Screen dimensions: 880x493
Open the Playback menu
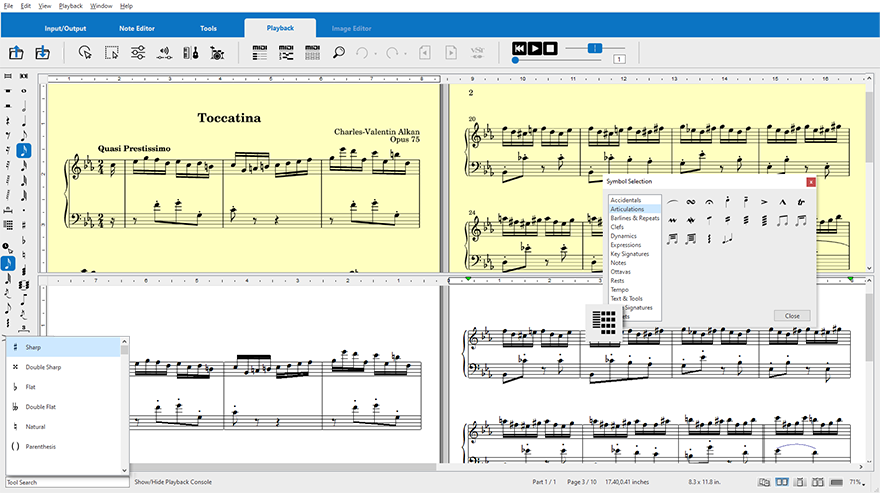pyautogui.click(x=71, y=6)
